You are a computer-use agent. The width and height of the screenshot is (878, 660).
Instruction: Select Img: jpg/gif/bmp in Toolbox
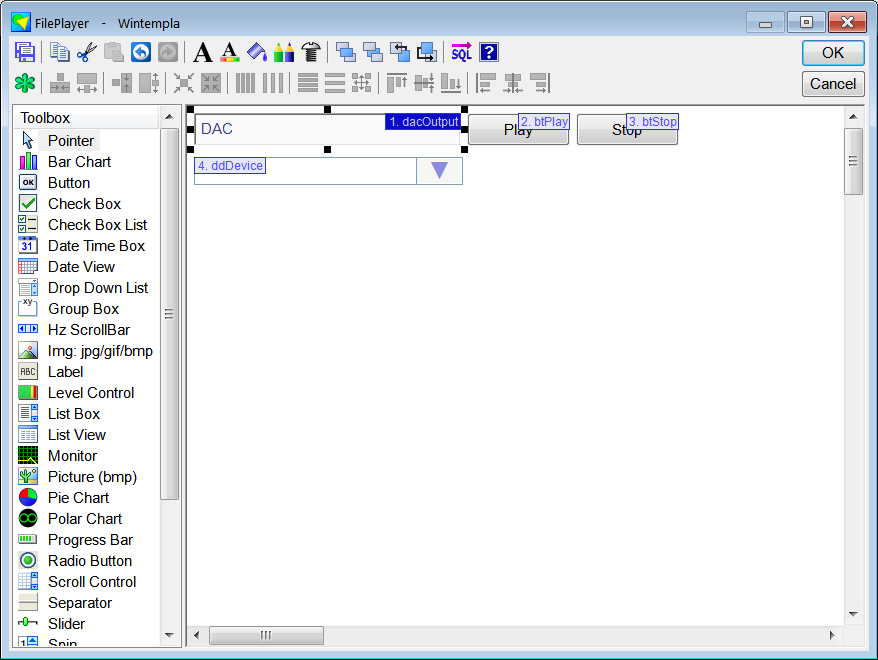click(x=100, y=351)
